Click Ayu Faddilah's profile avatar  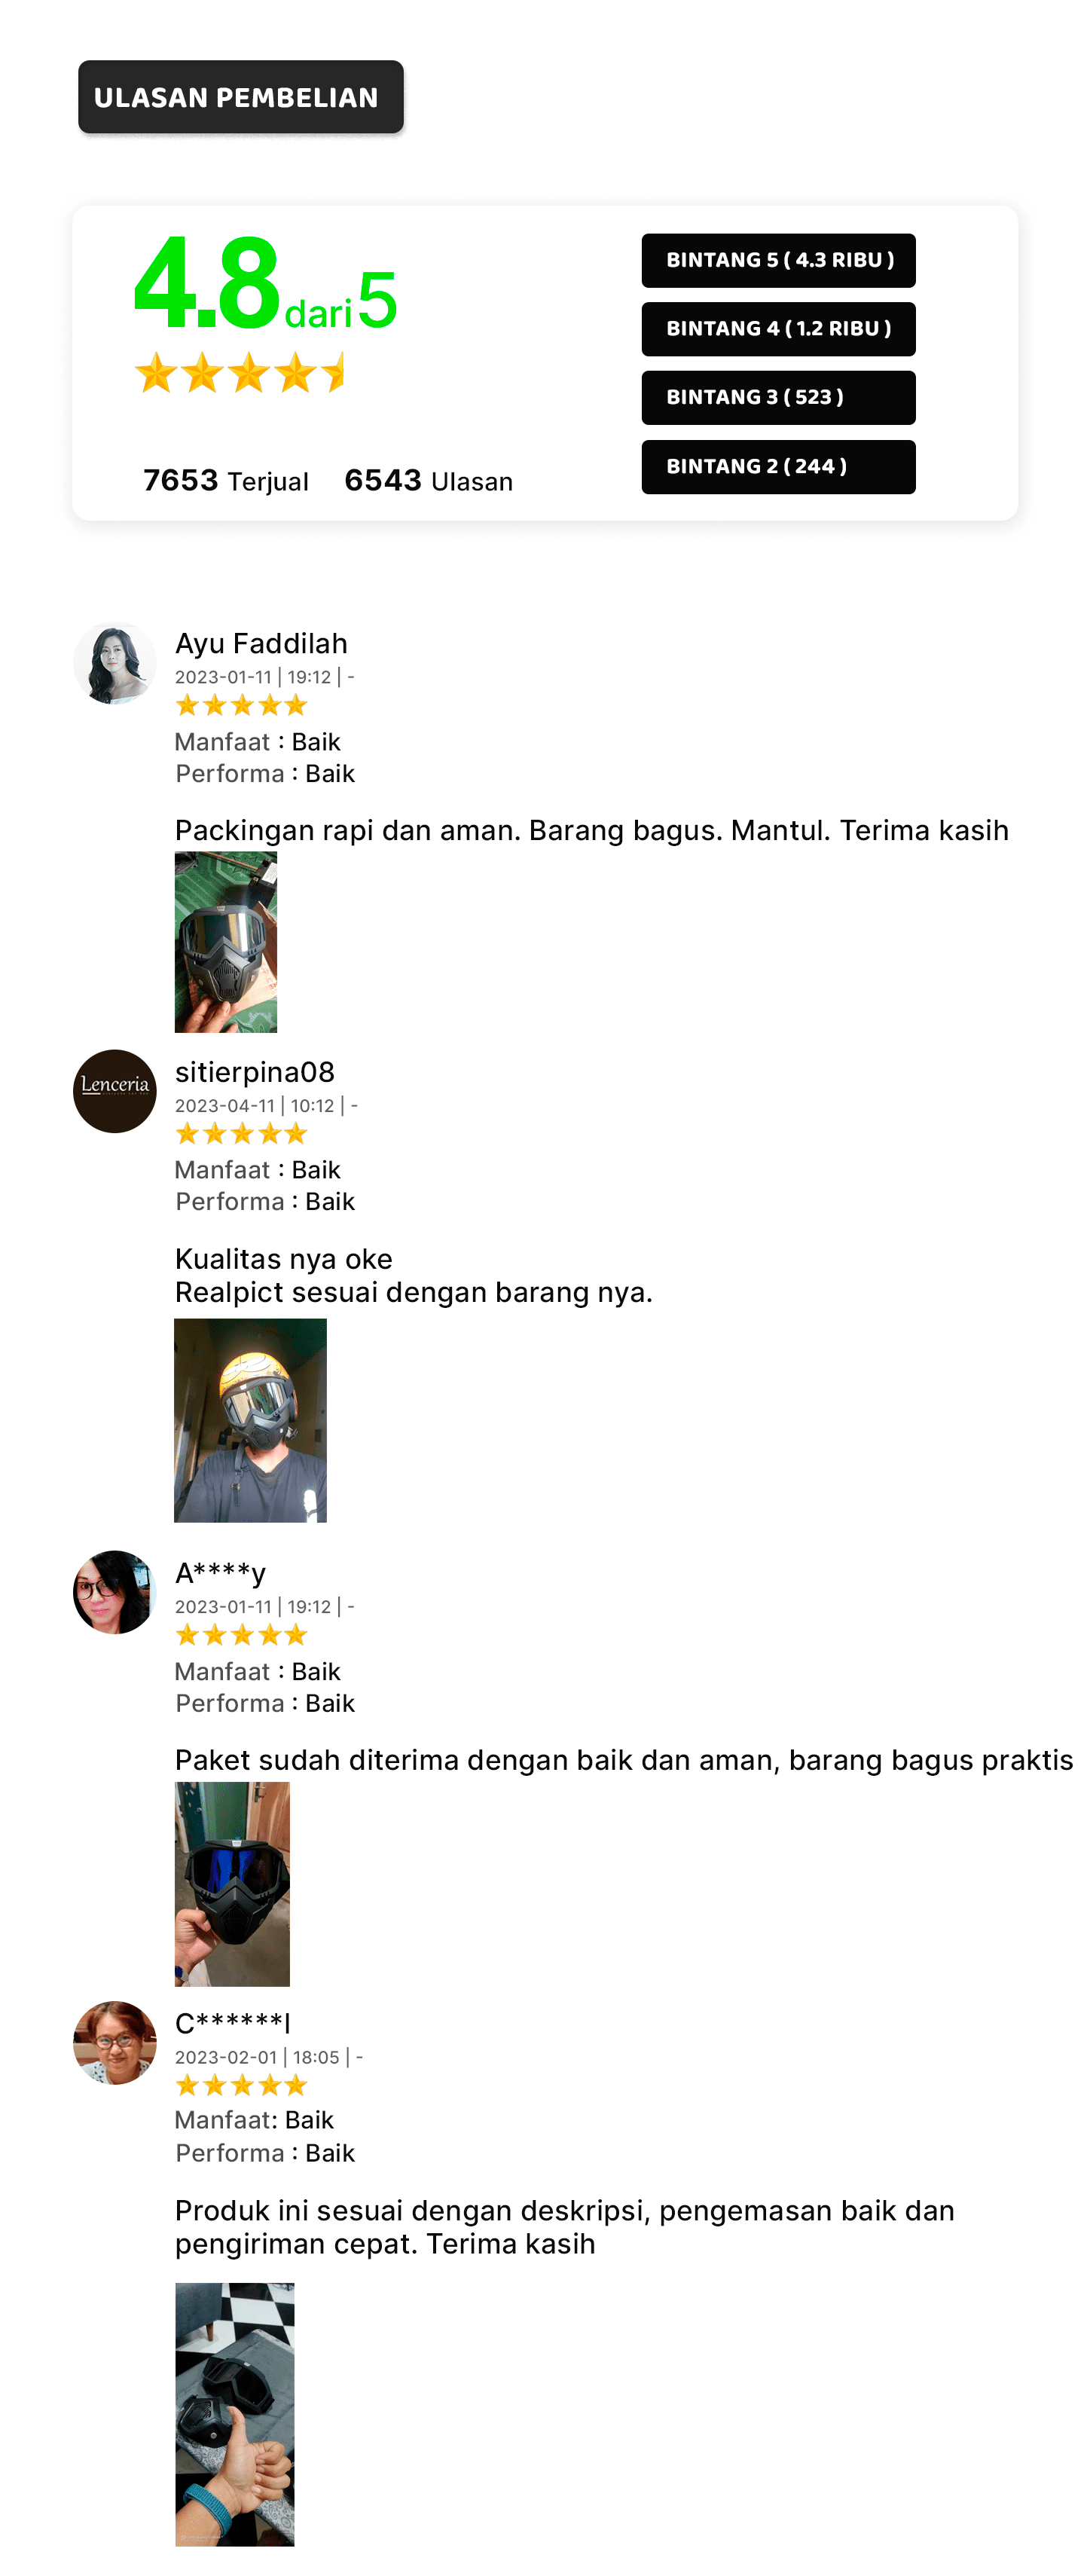tap(114, 663)
